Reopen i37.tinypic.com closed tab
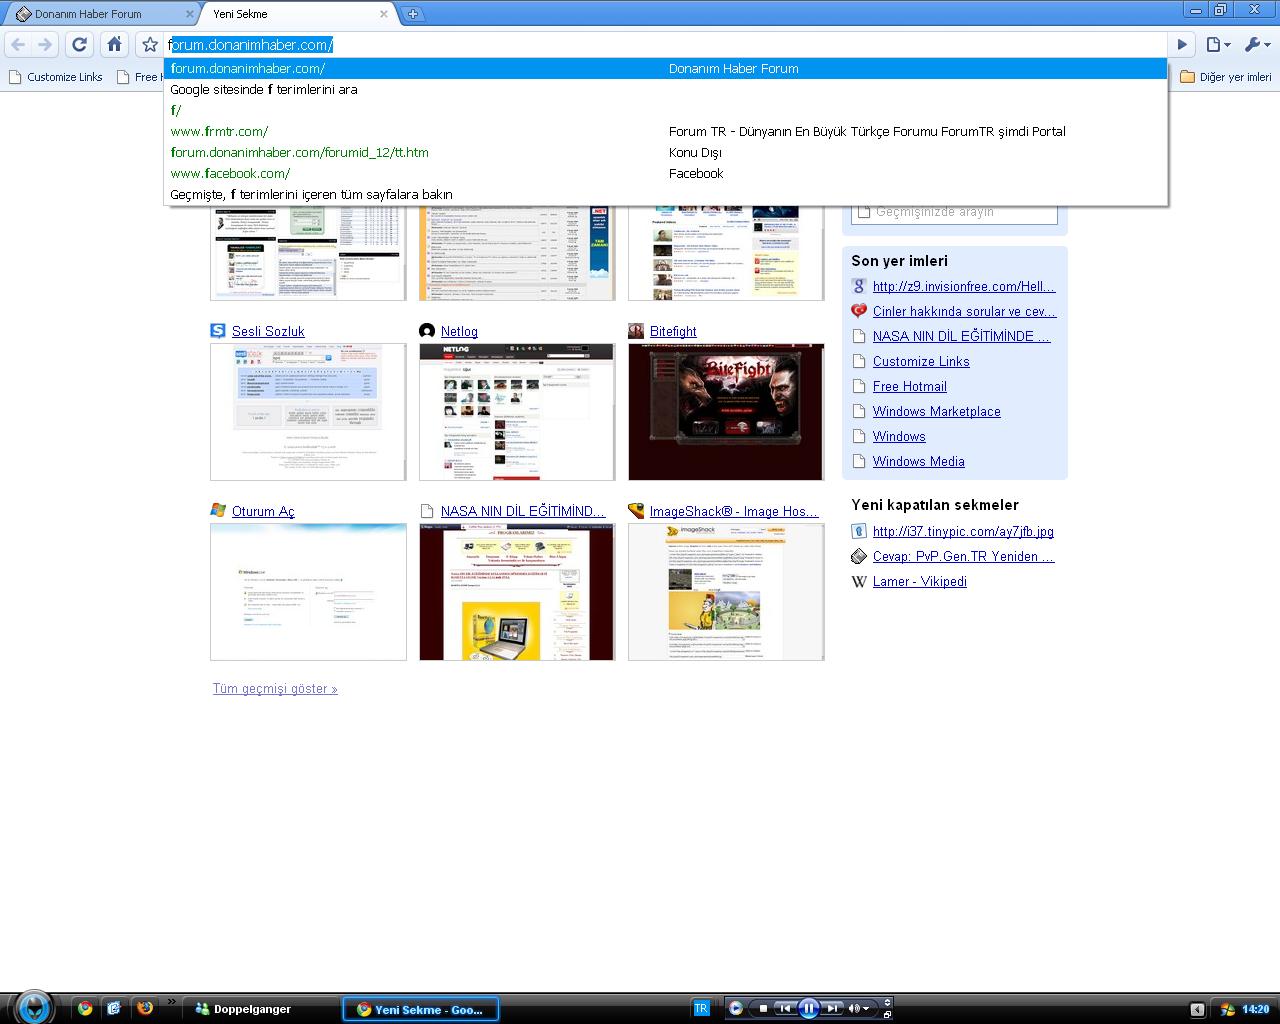 (963, 531)
